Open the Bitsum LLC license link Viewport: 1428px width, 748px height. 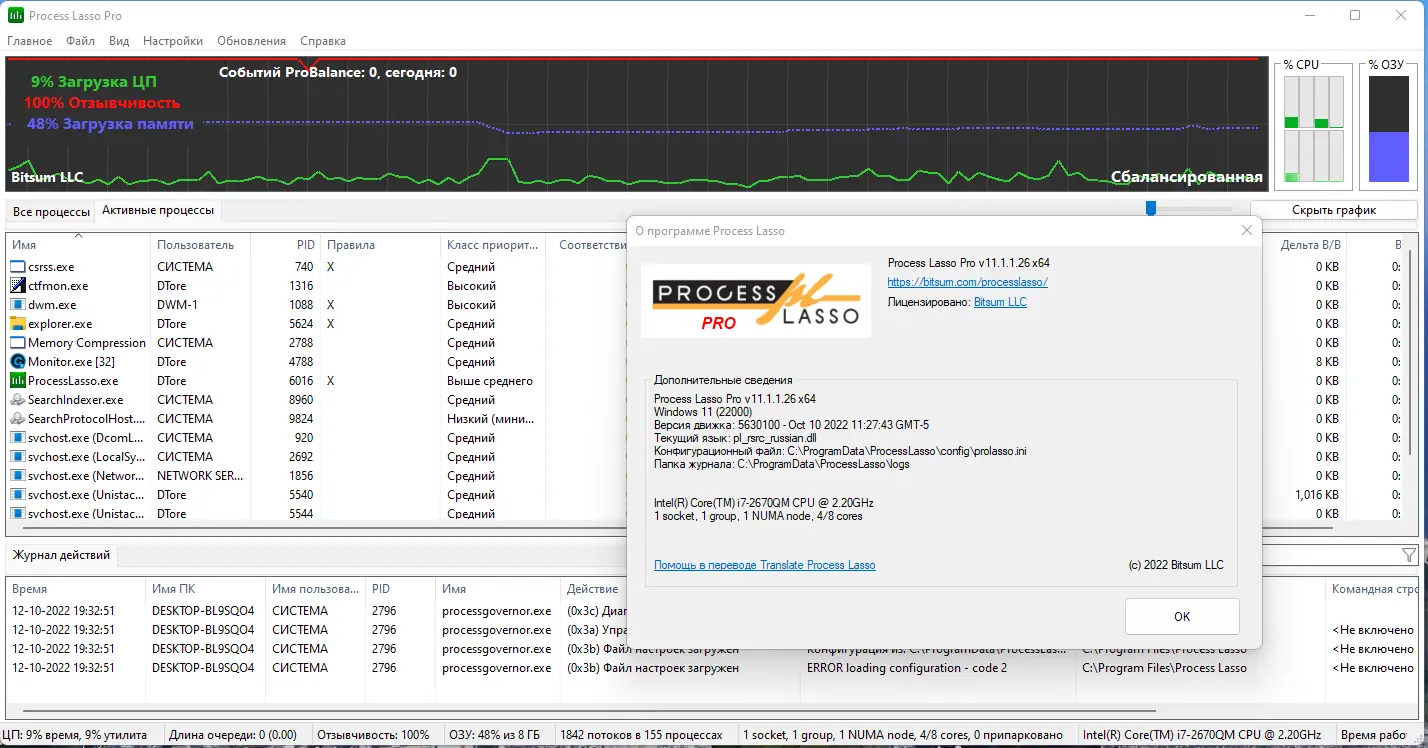coord(1000,302)
